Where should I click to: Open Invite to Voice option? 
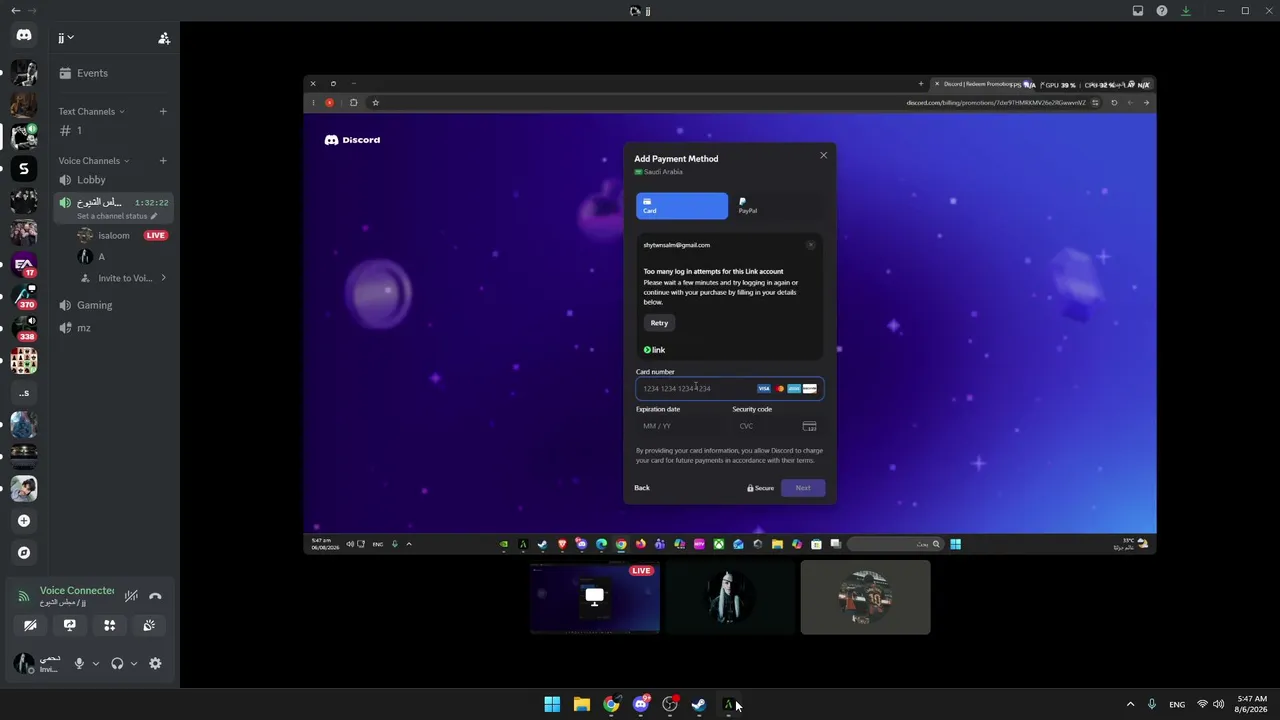pyautogui.click(x=124, y=278)
